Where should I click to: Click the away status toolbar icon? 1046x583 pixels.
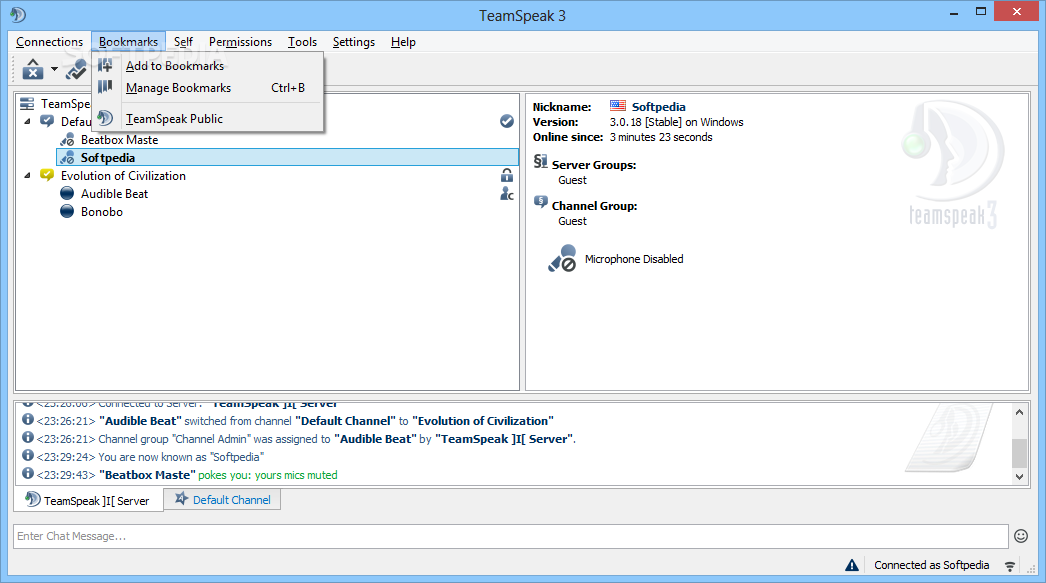[76, 69]
